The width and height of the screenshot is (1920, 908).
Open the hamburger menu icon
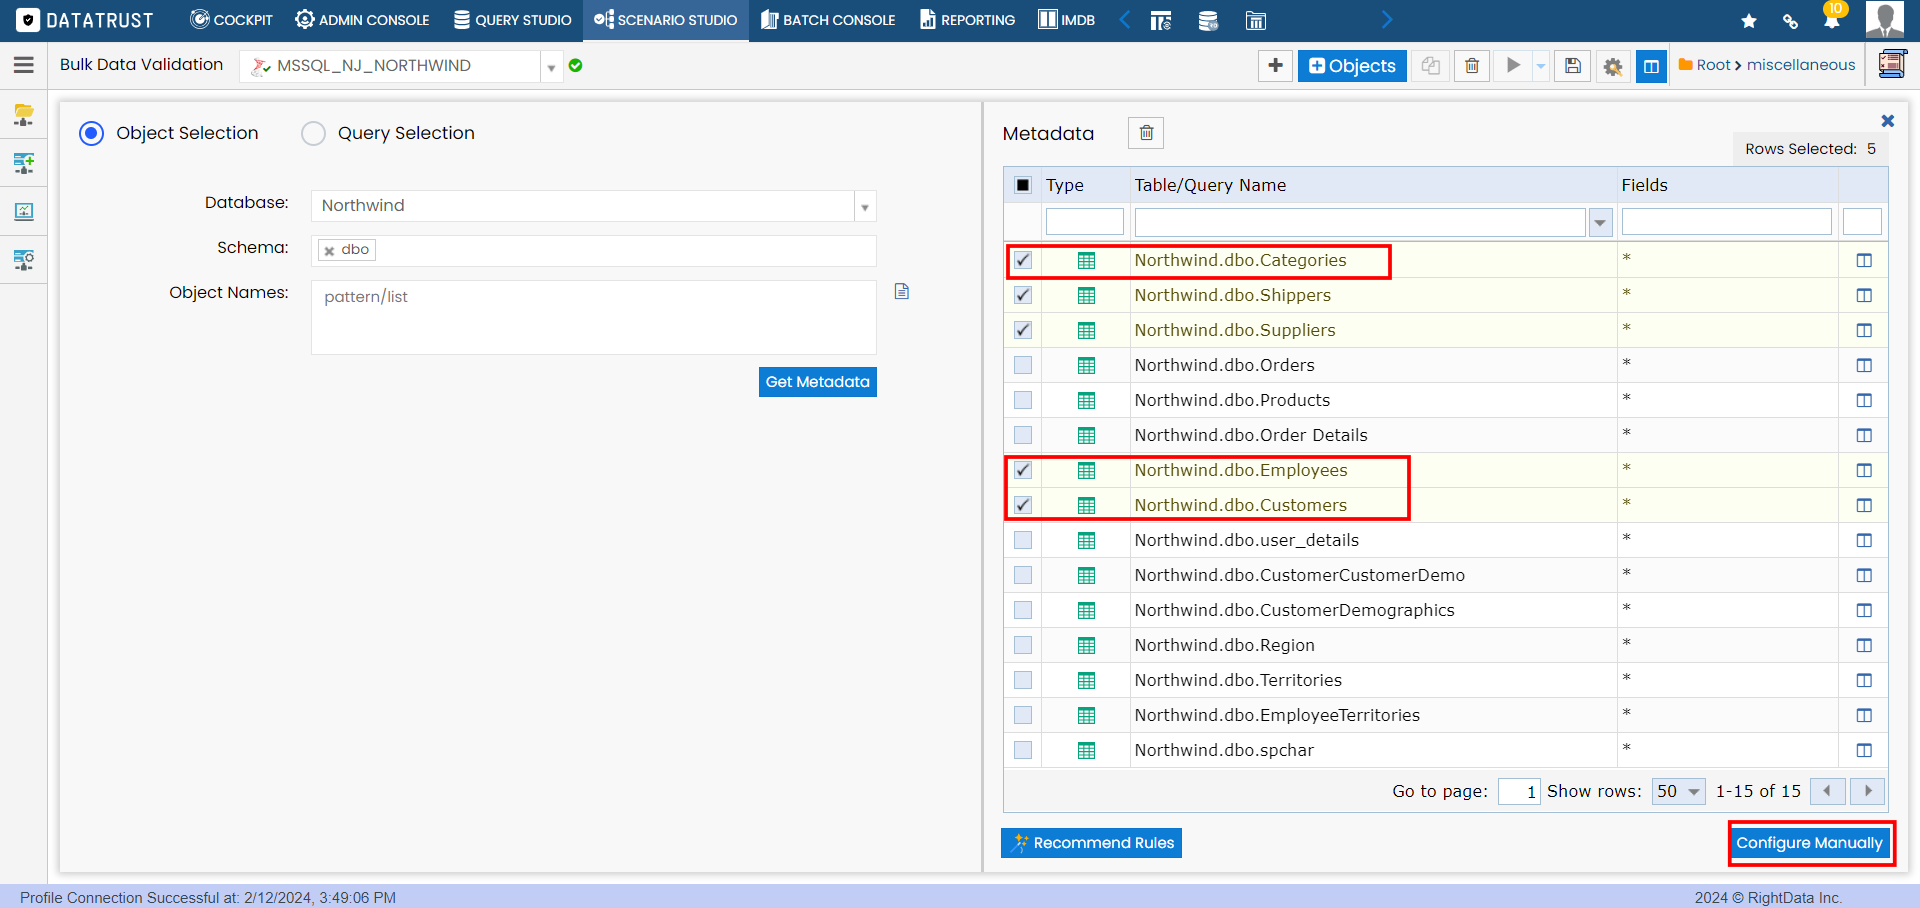tap(24, 65)
